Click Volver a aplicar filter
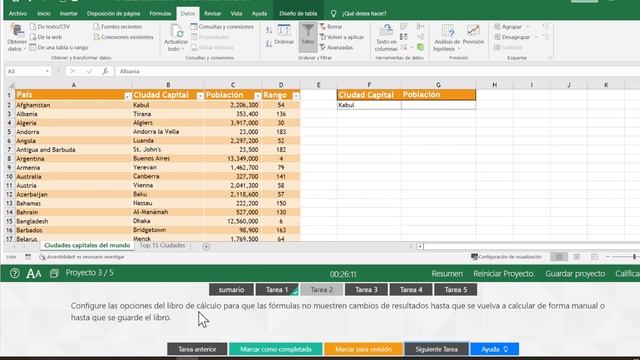 [x=342, y=37]
